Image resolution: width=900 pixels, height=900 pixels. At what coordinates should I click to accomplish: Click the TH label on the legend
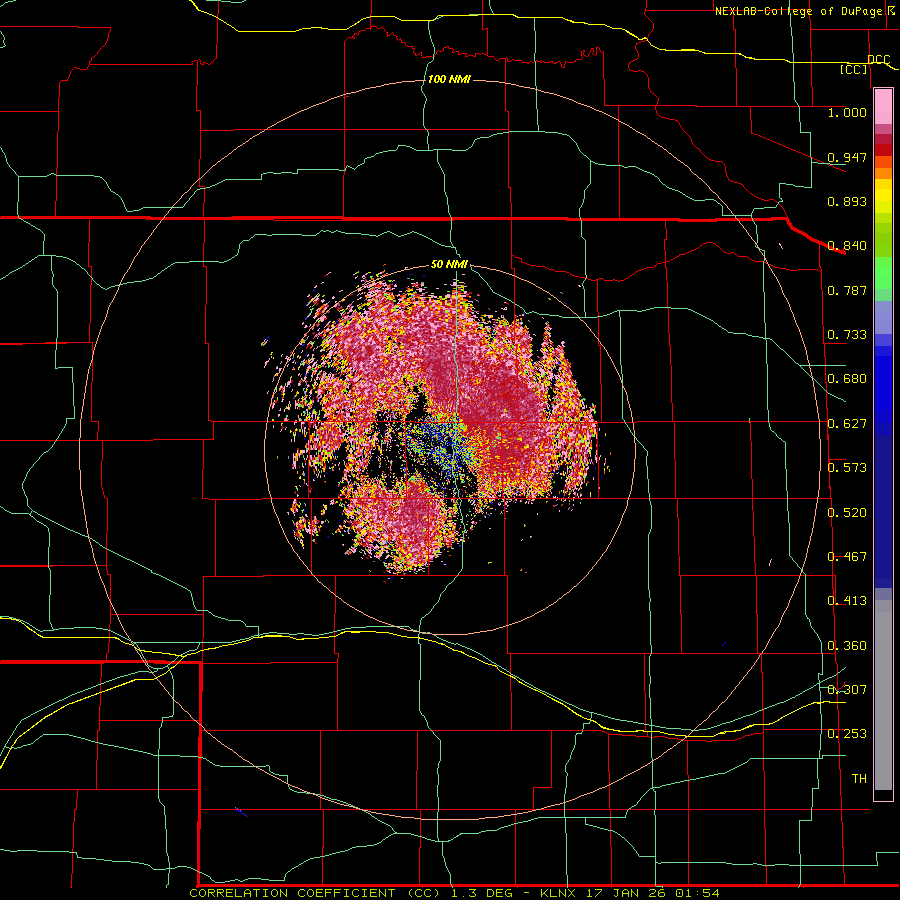[859, 779]
